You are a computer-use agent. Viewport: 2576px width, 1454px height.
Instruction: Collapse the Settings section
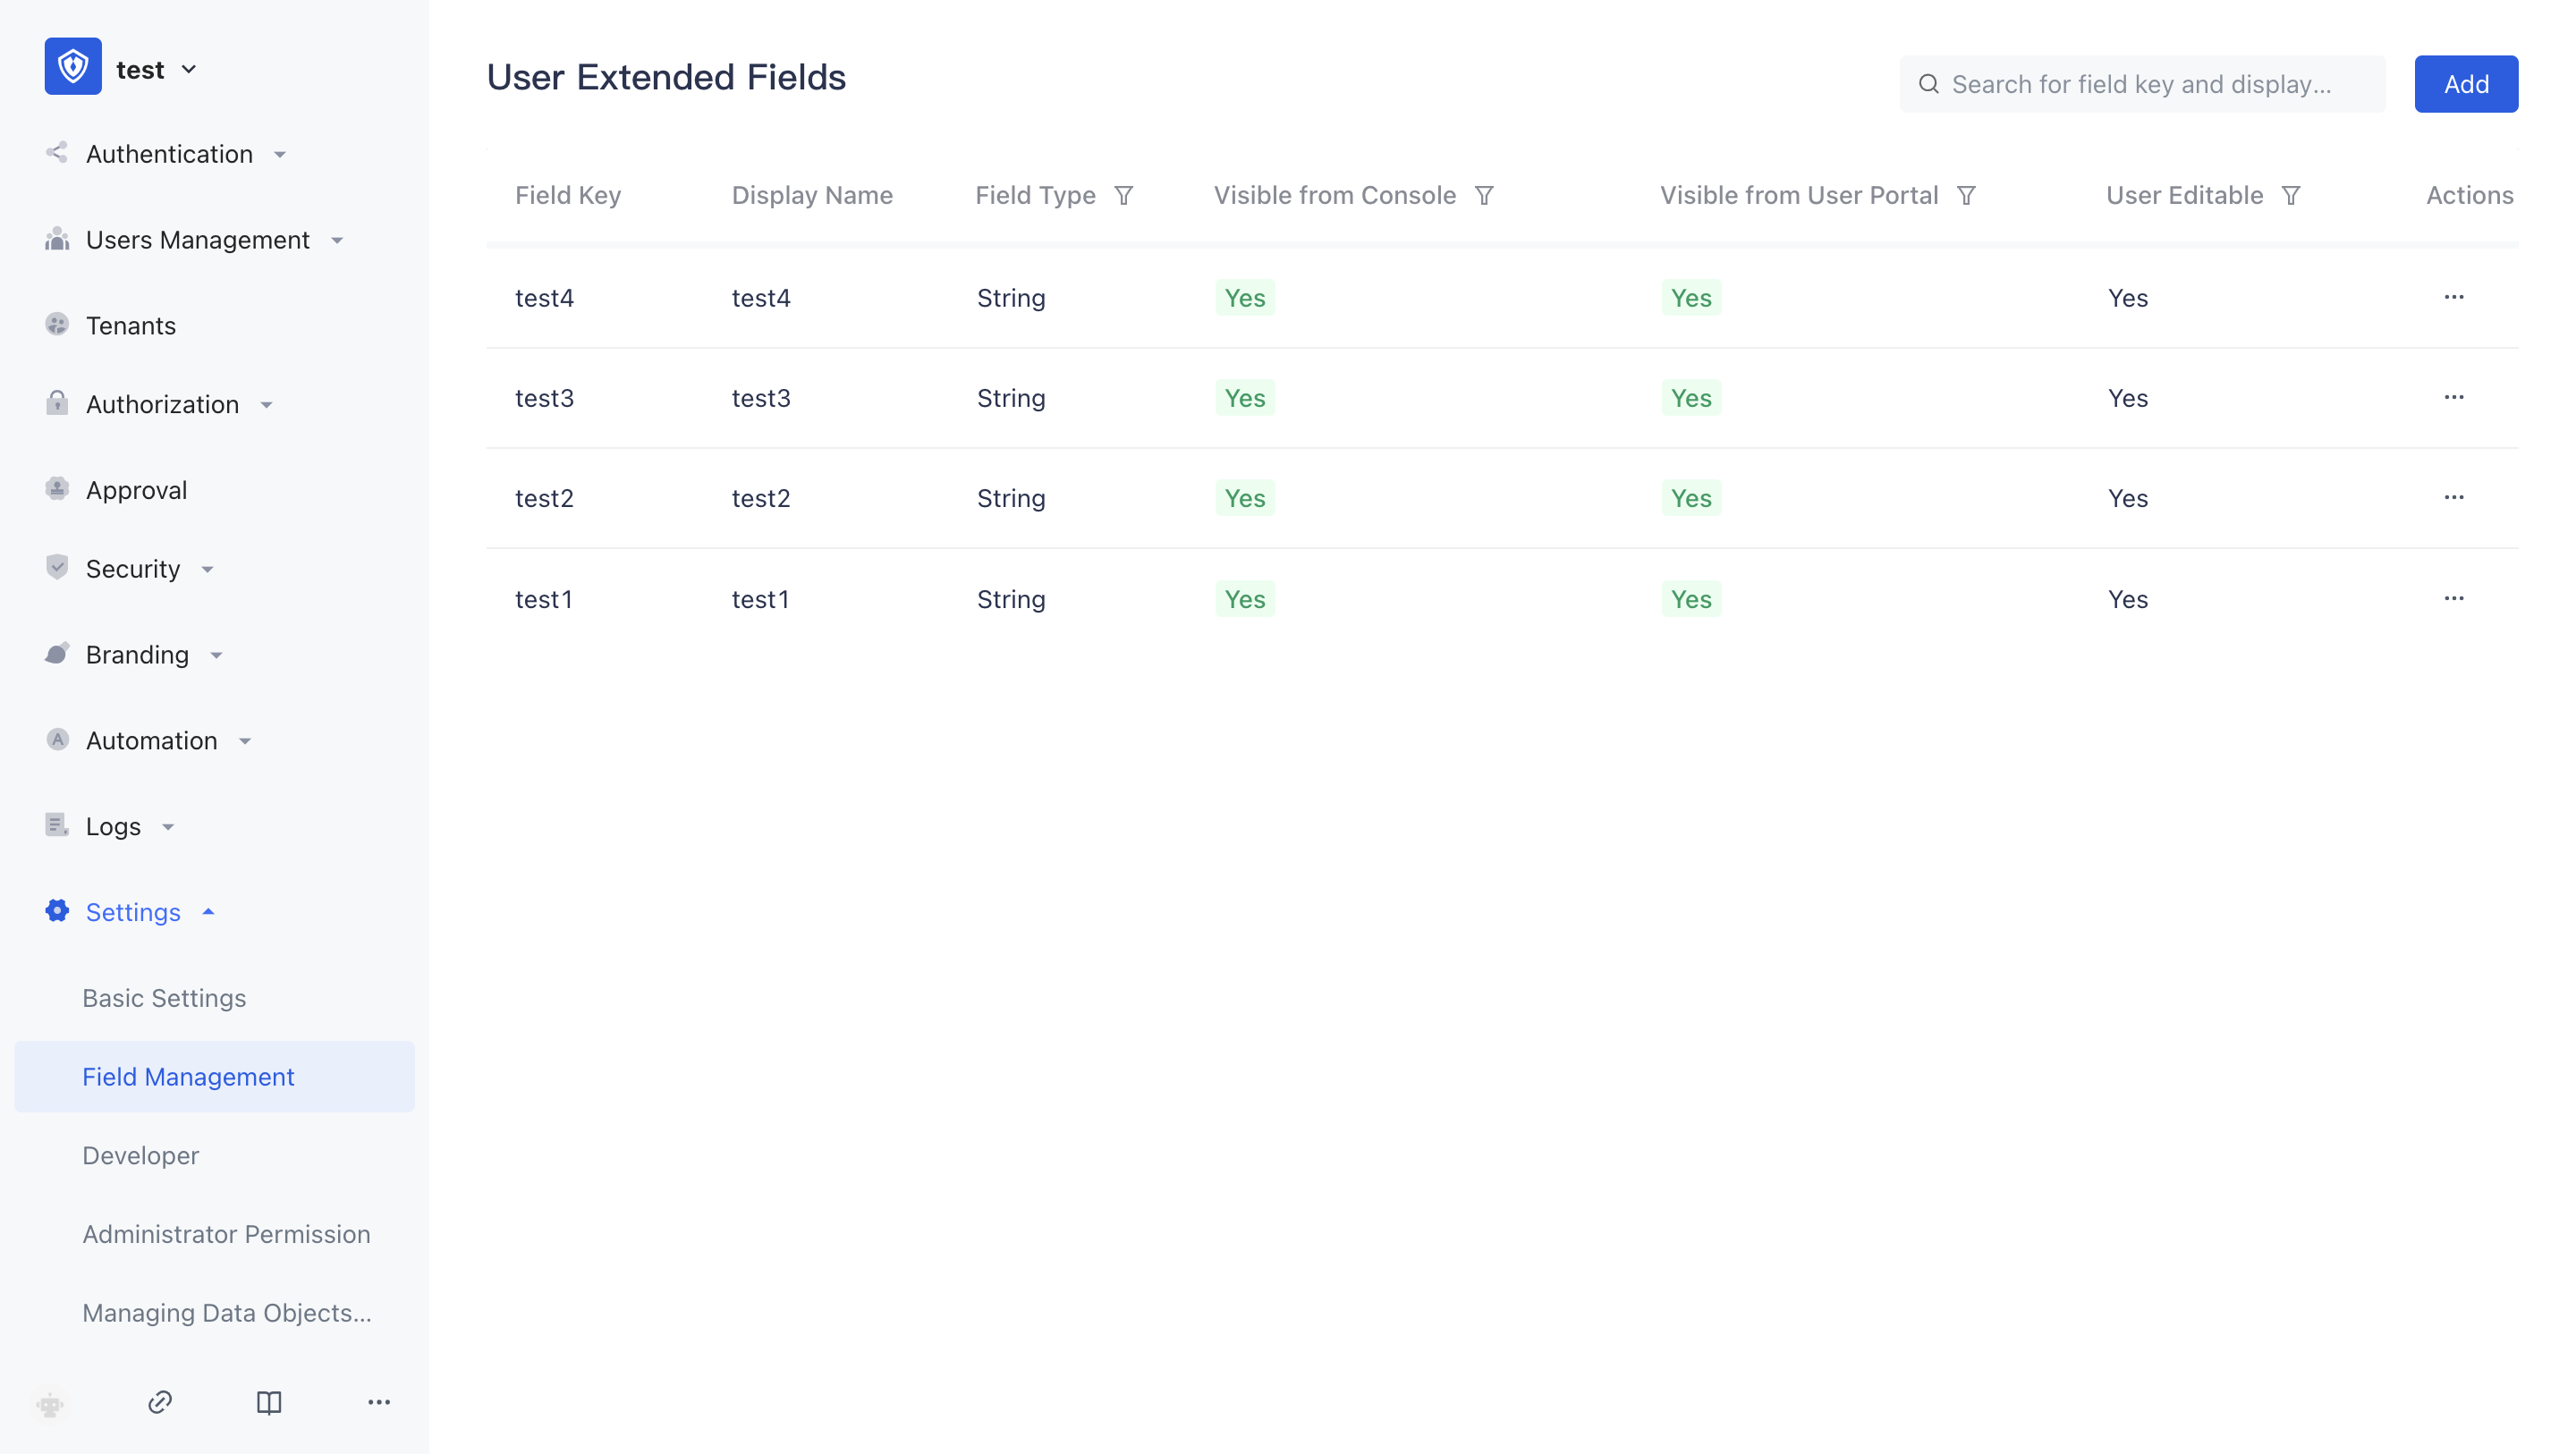133,912
